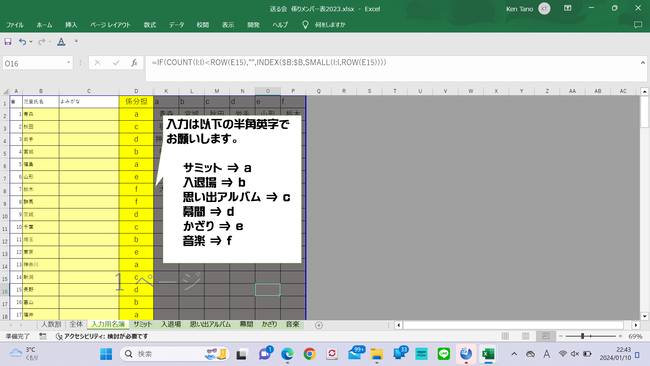Redo the last undone action

pos(41,41)
